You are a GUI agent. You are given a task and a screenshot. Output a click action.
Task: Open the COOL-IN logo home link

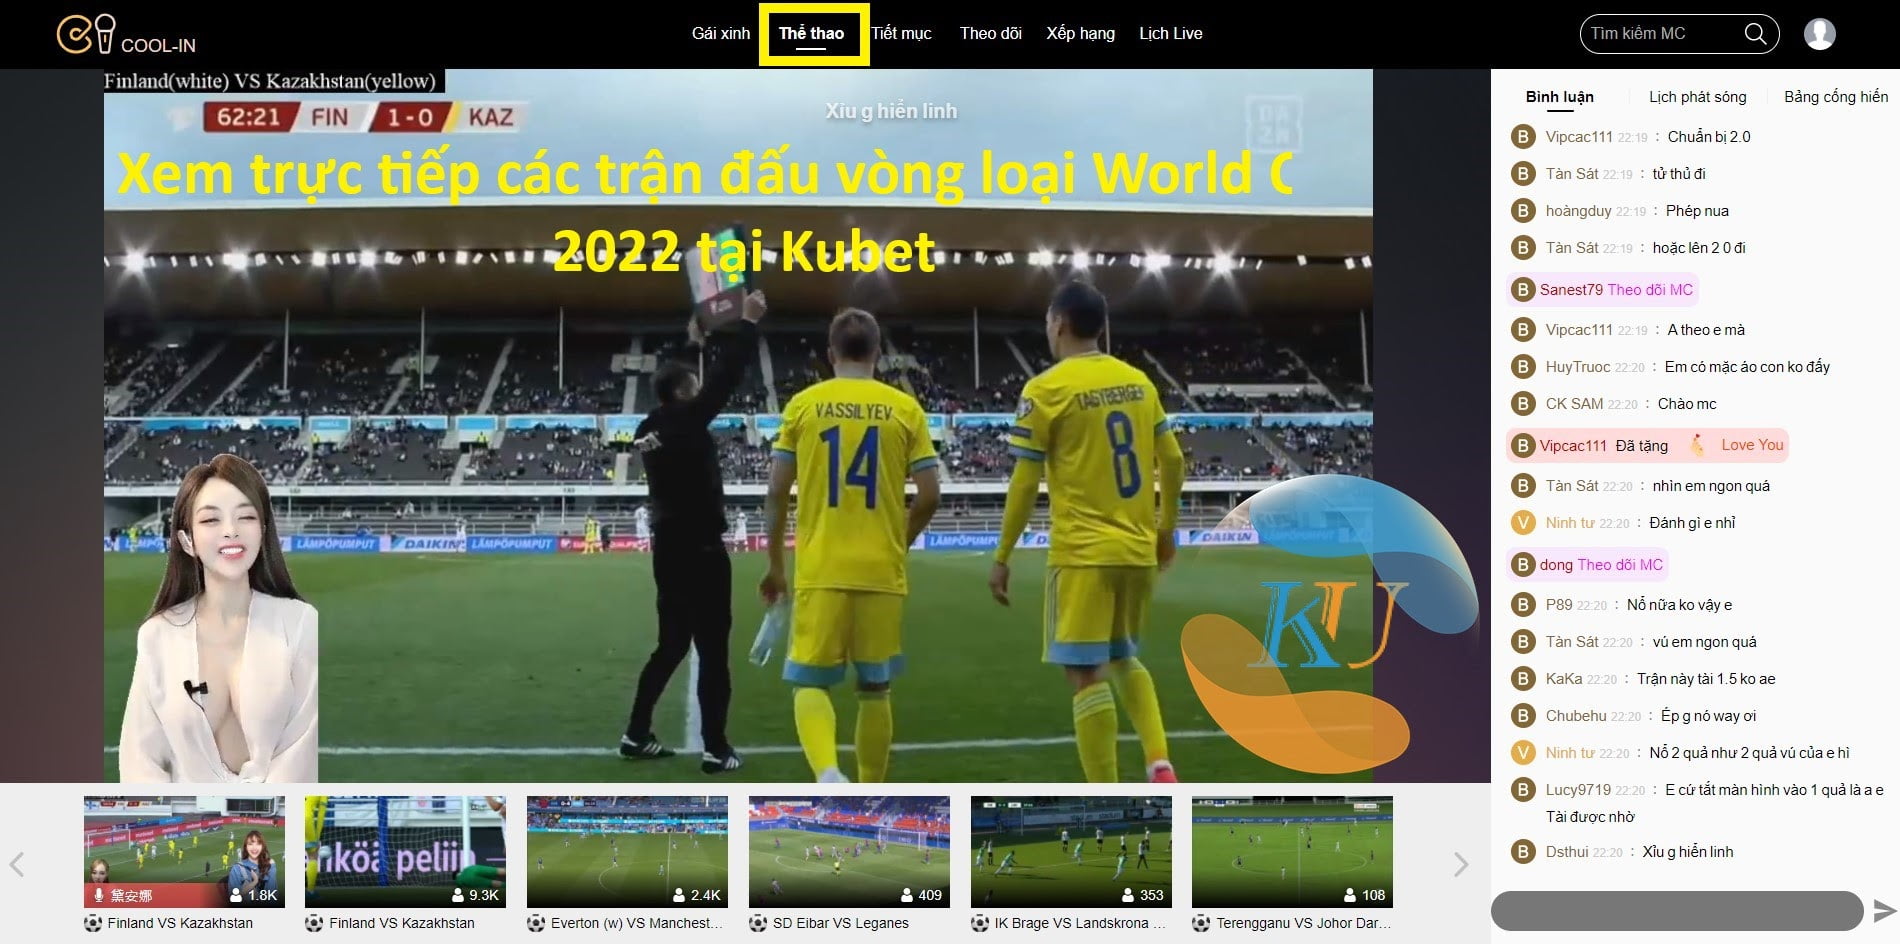[126, 34]
